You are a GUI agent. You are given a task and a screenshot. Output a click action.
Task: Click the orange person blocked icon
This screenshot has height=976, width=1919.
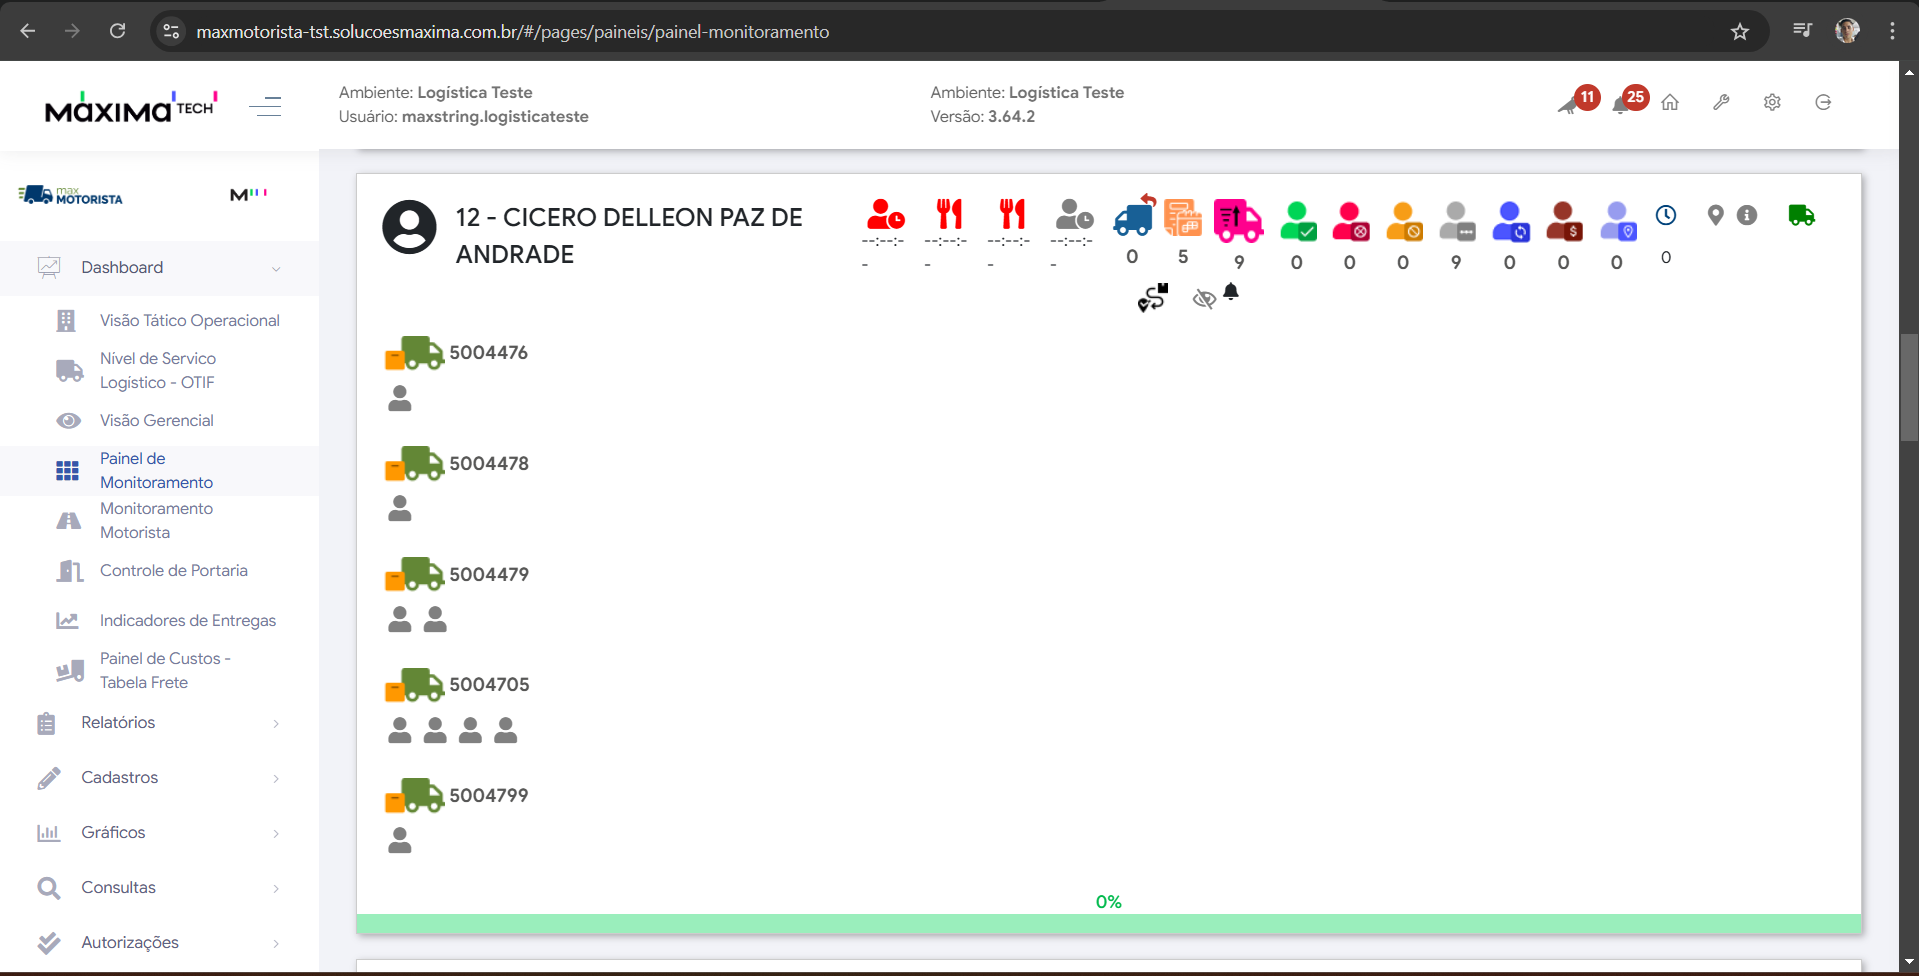pyautogui.click(x=1404, y=221)
